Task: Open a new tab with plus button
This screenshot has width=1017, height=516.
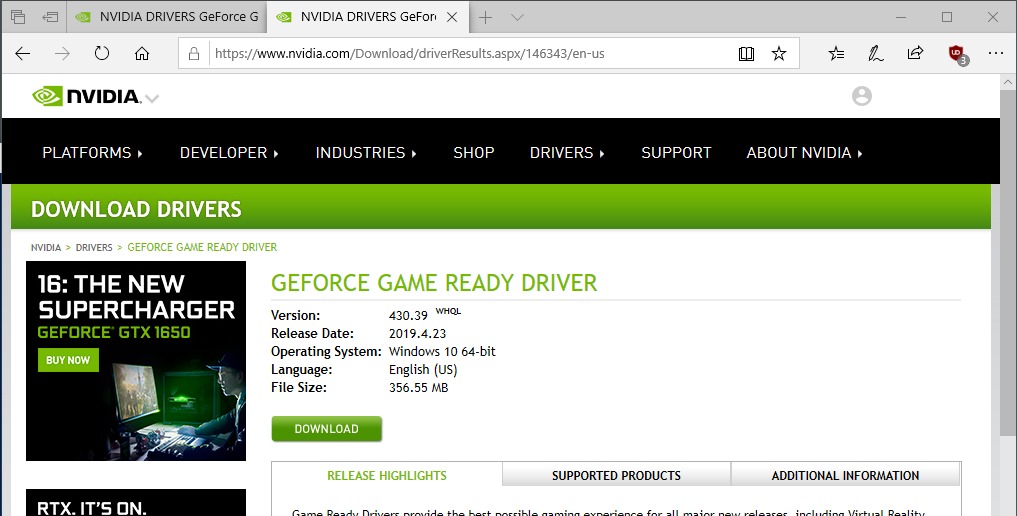Action: coord(486,17)
